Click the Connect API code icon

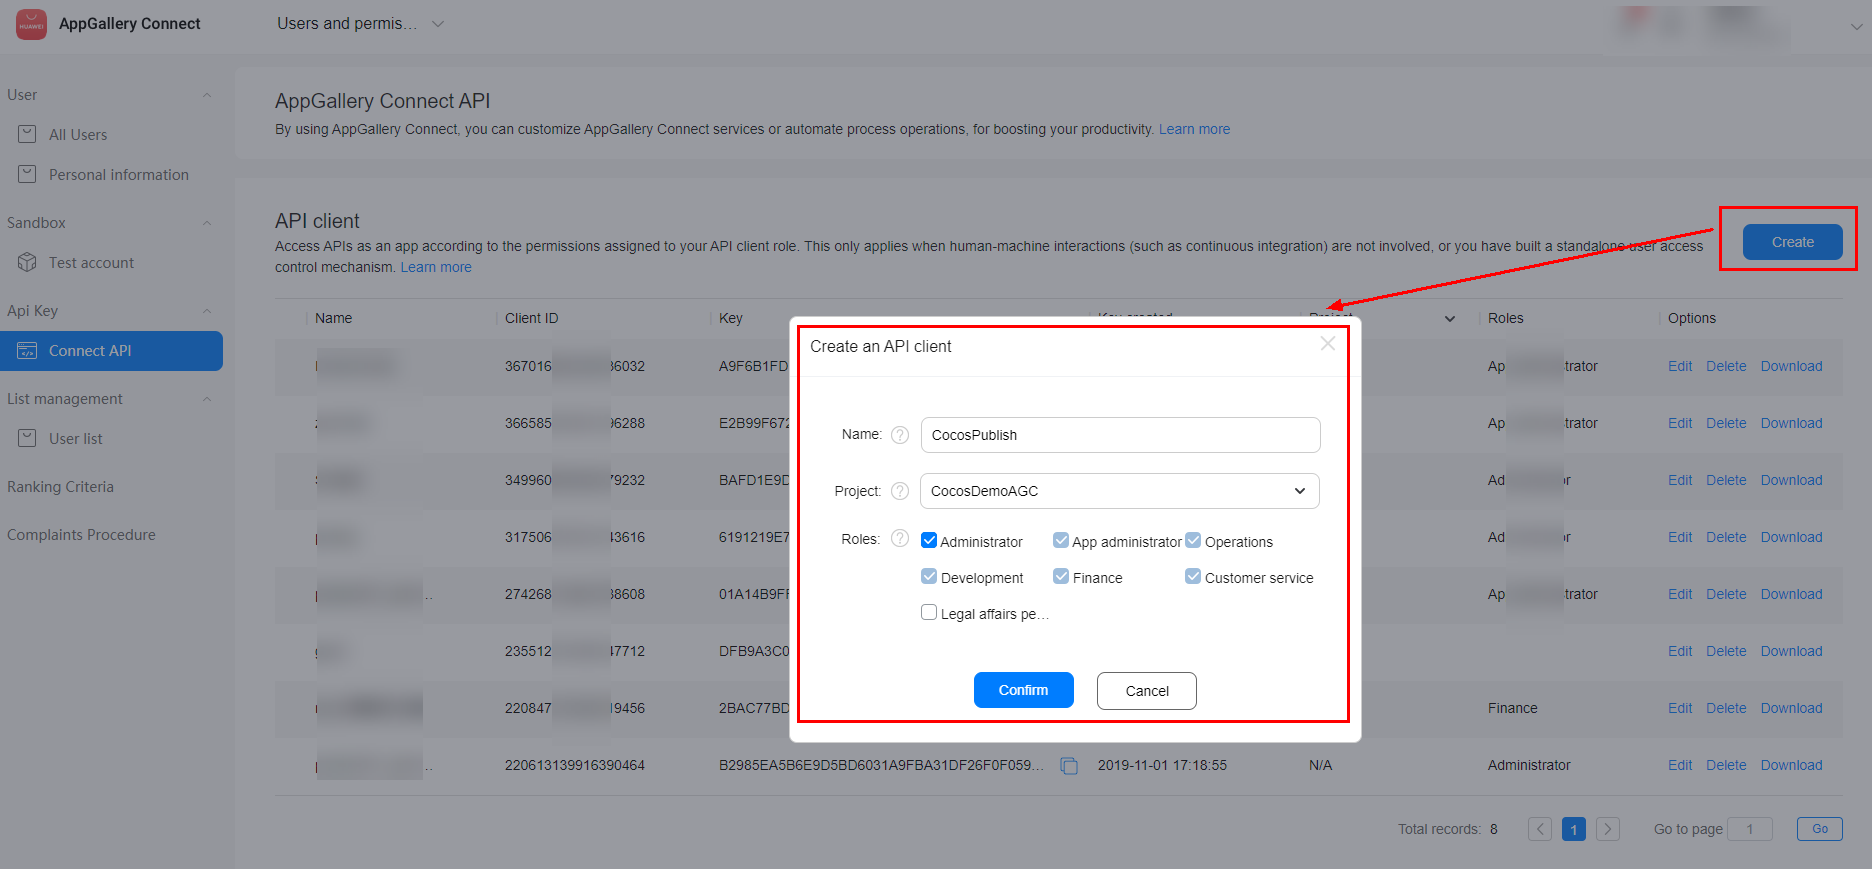27,350
